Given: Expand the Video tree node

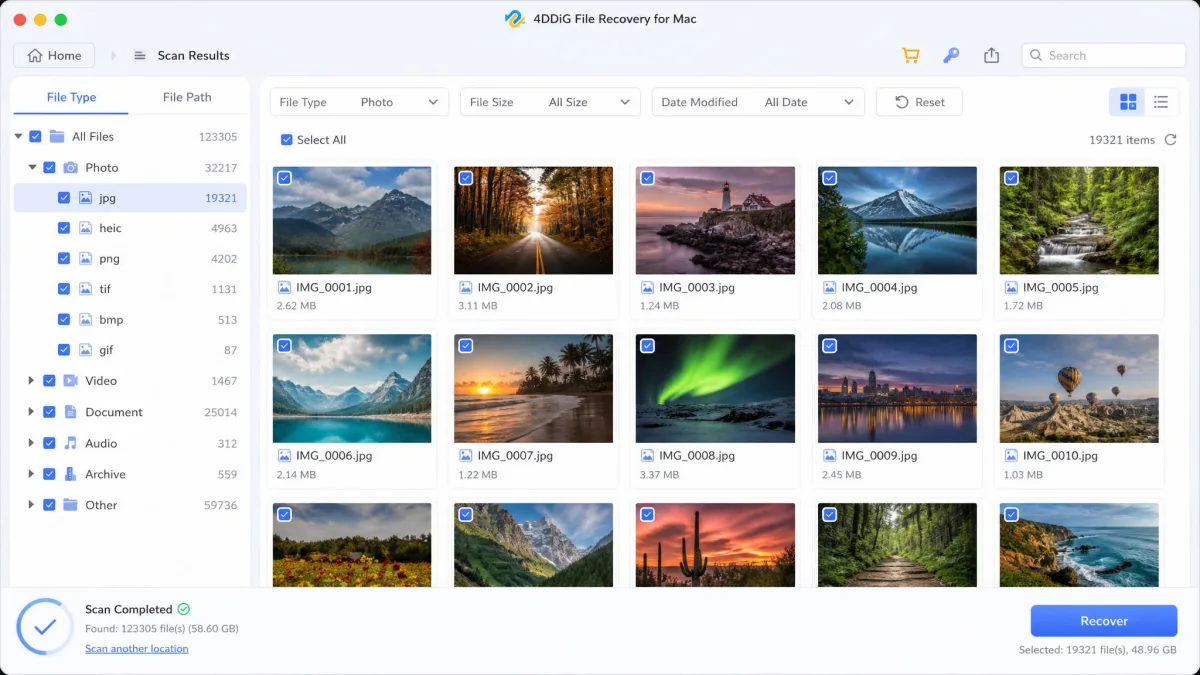Looking at the screenshot, I should 32,381.
